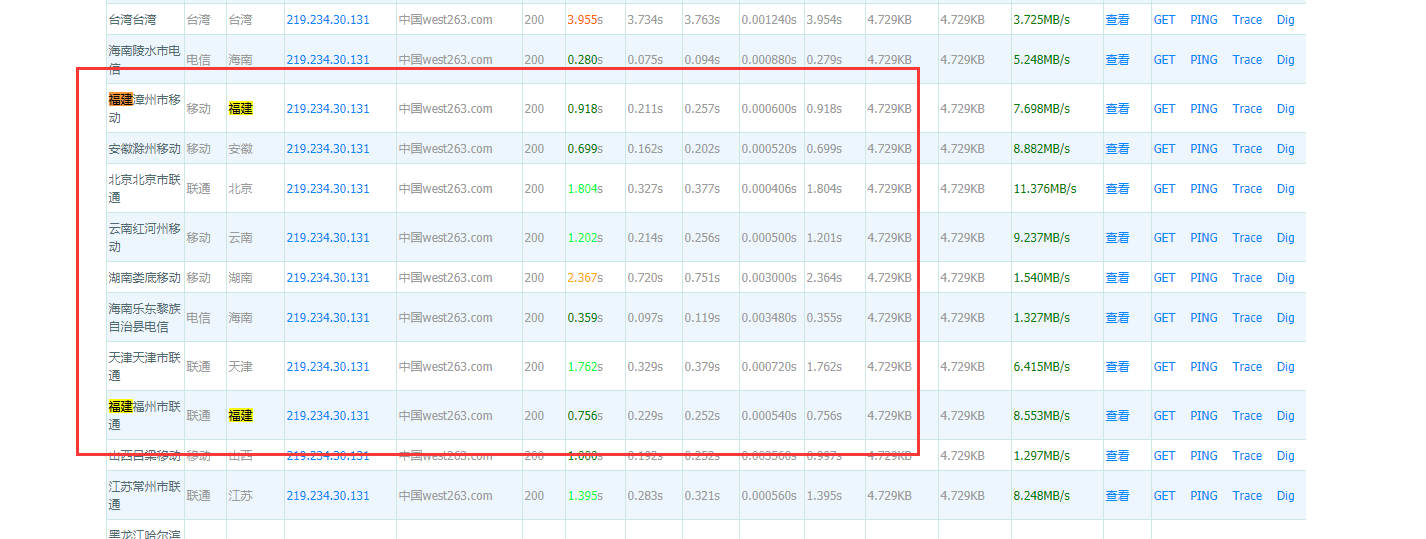1426x539 pixels.
Task: Open Trace for 安徽滁州移动 row
Action: [x=1247, y=149]
